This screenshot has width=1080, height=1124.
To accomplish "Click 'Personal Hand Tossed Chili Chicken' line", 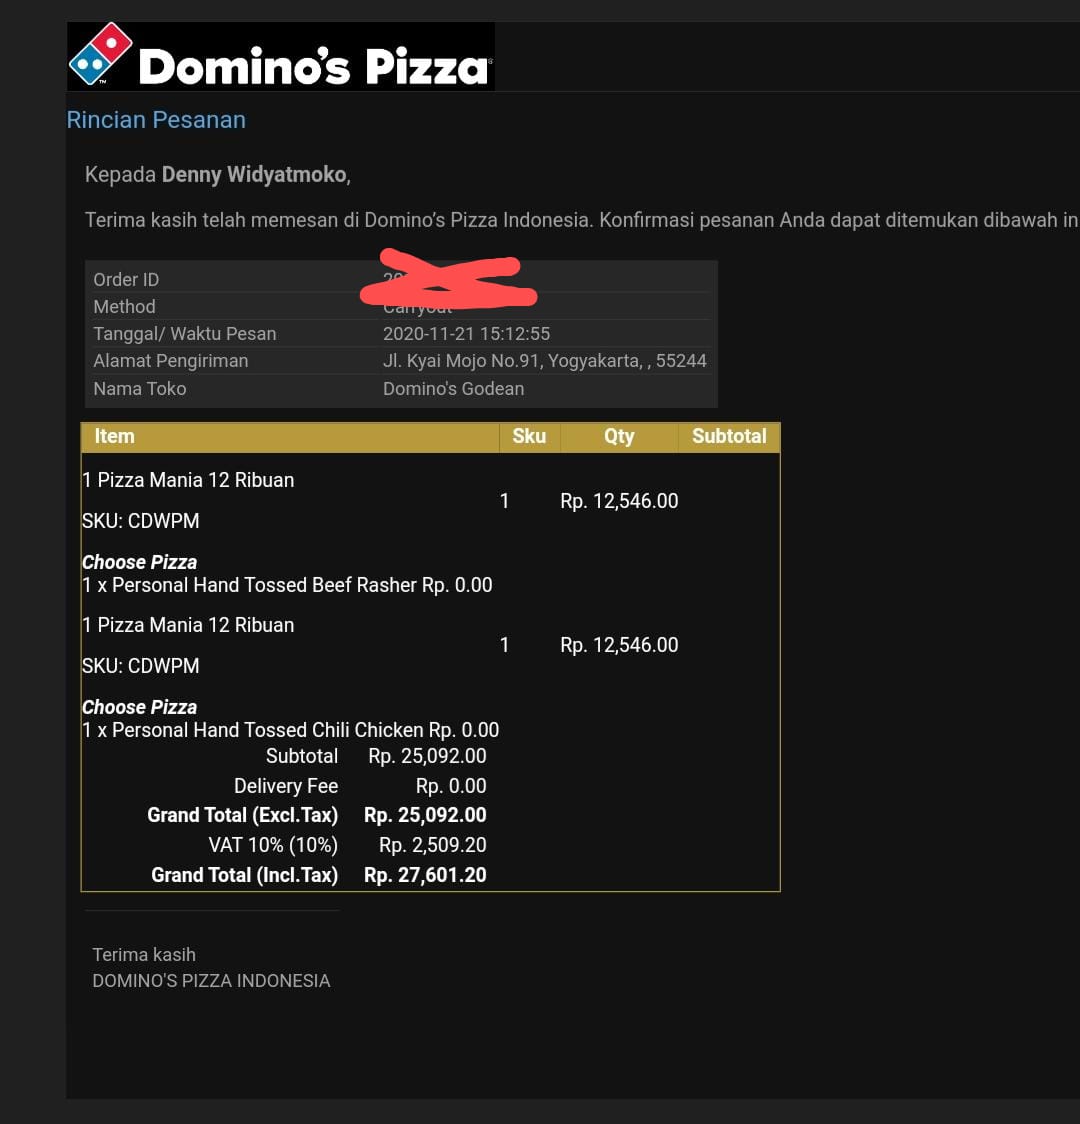I will pyautogui.click(x=290, y=730).
